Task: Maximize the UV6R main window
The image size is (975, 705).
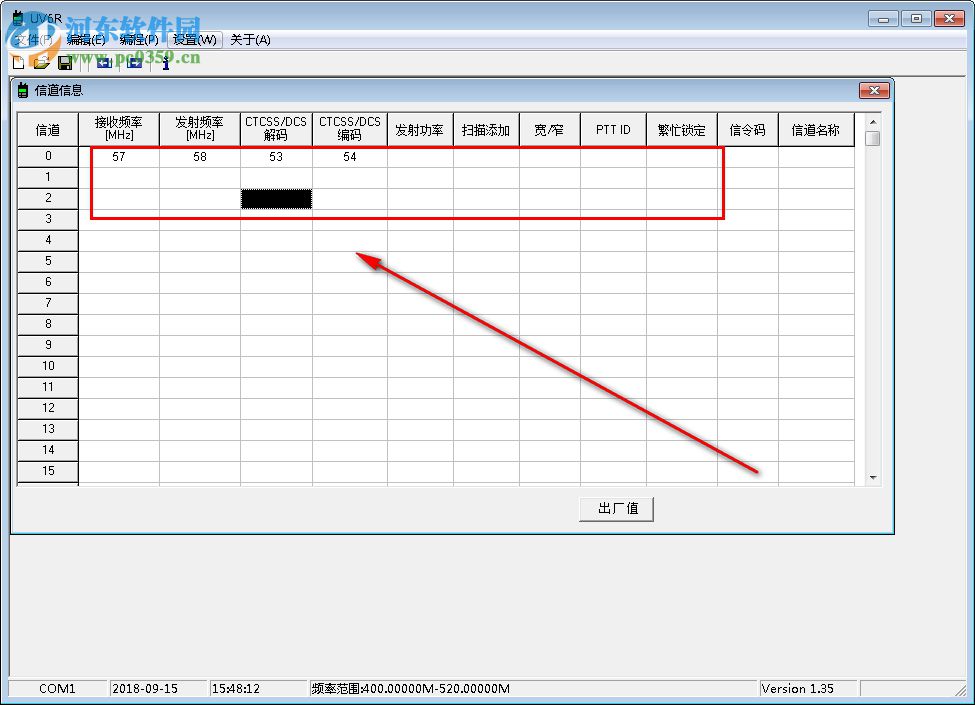Action: (x=916, y=19)
